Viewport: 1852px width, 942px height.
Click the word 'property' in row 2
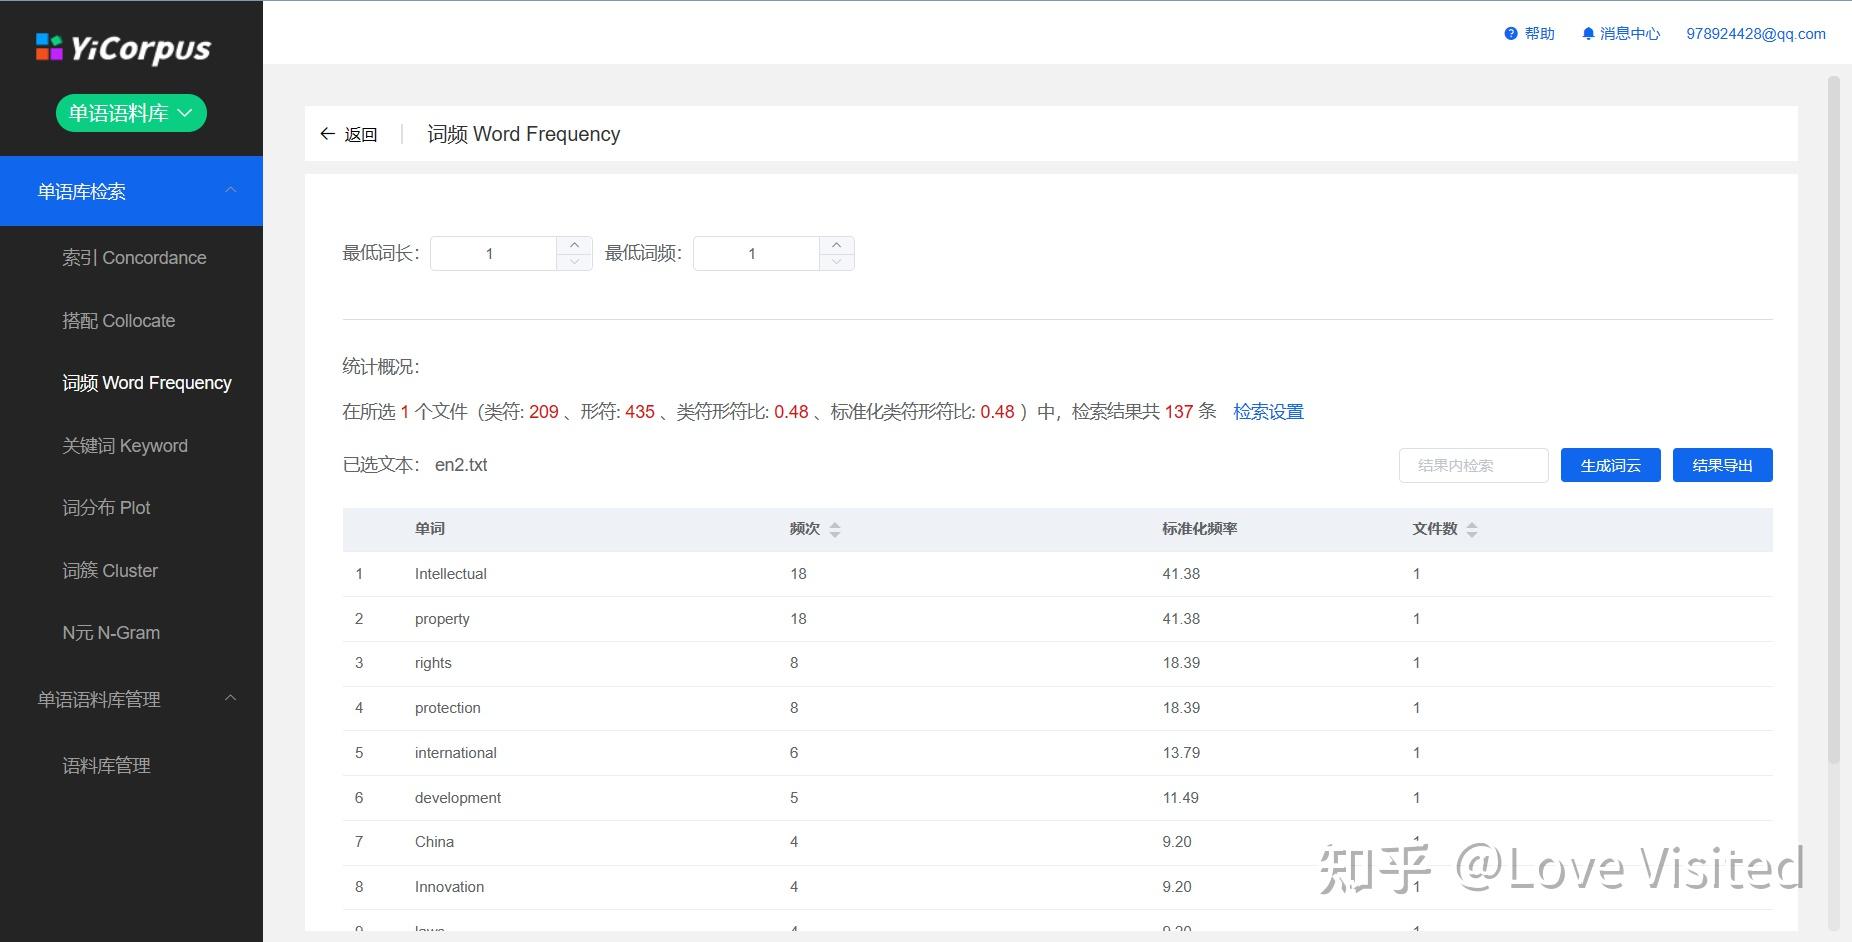442,619
